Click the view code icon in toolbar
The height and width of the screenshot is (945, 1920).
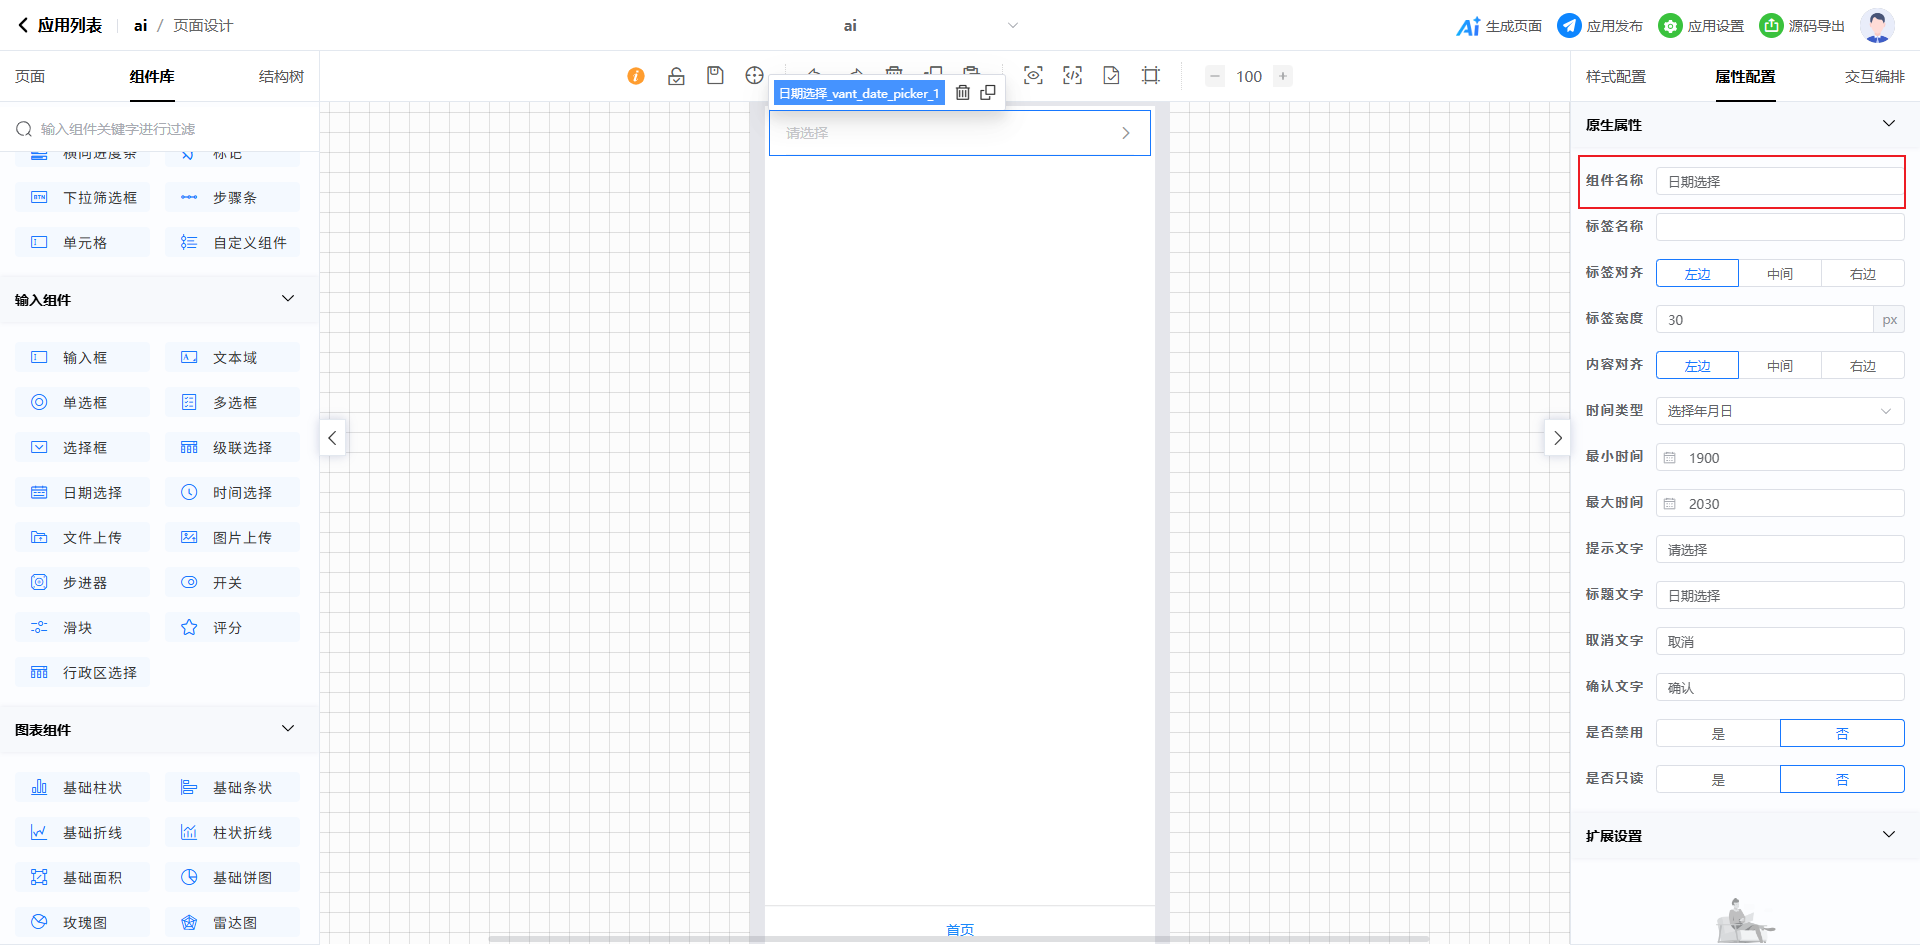click(x=1072, y=76)
